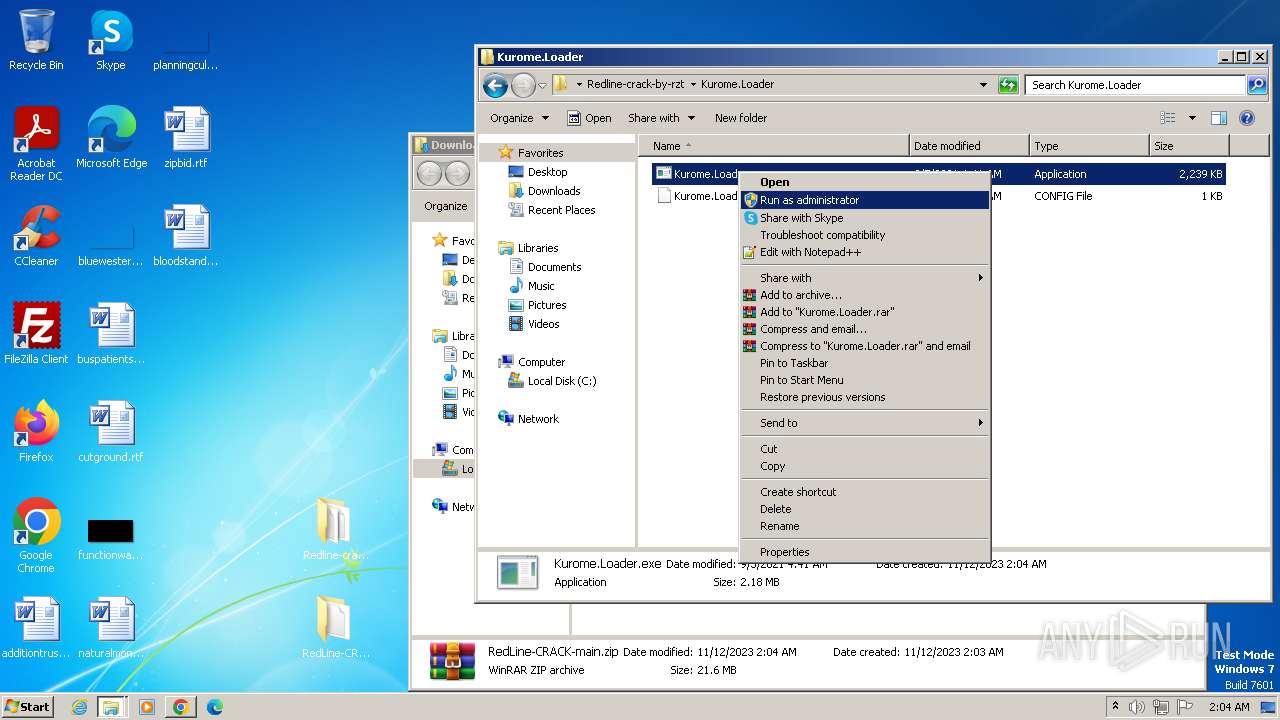Screen dimensions: 1280x720
Task: Choose Cut from the context menu
Action: (x=865, y=449)
